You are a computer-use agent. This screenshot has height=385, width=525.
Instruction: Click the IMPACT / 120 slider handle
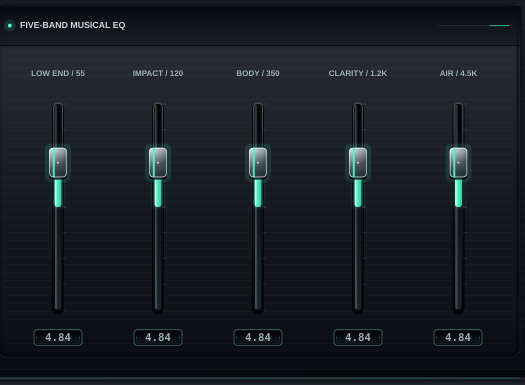pos(158,163)
